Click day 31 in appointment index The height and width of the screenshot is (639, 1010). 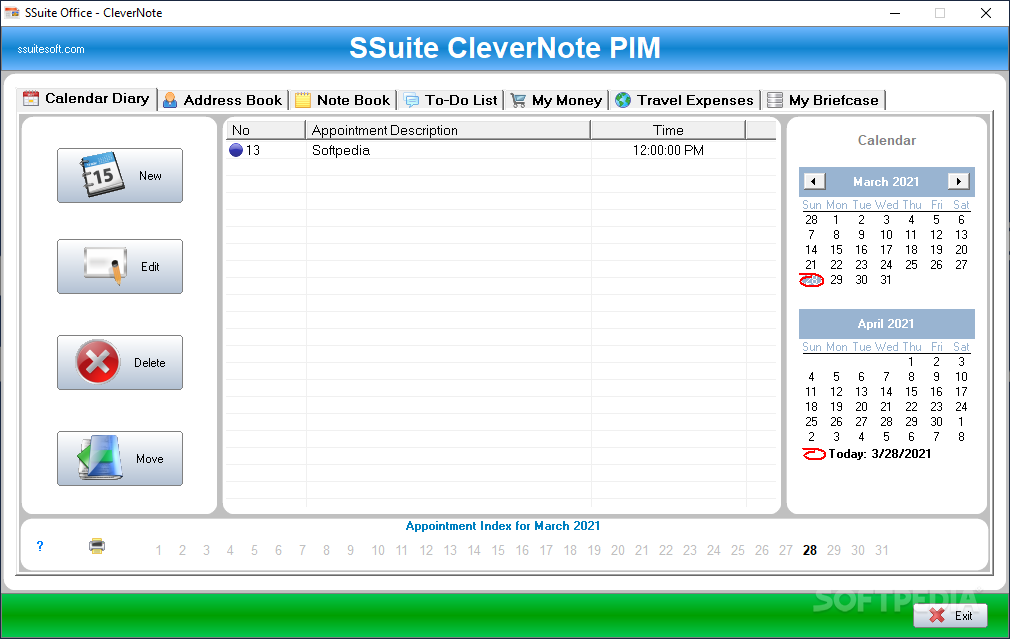882,551
